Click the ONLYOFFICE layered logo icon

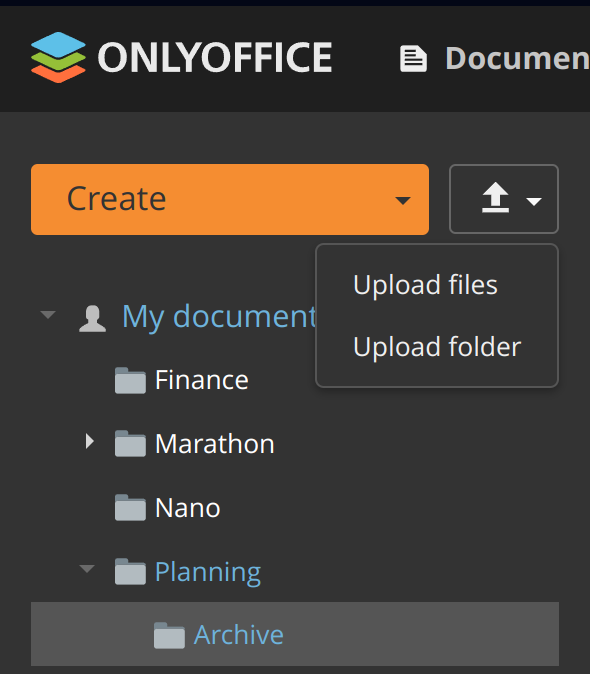(x=58, y=57)
